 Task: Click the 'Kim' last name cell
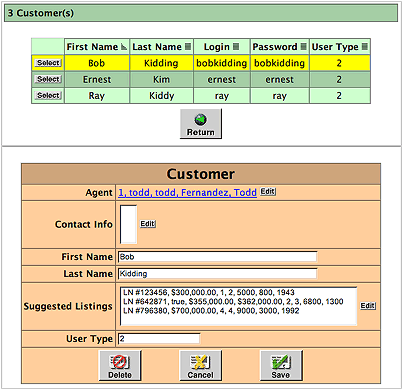point(161,79)
